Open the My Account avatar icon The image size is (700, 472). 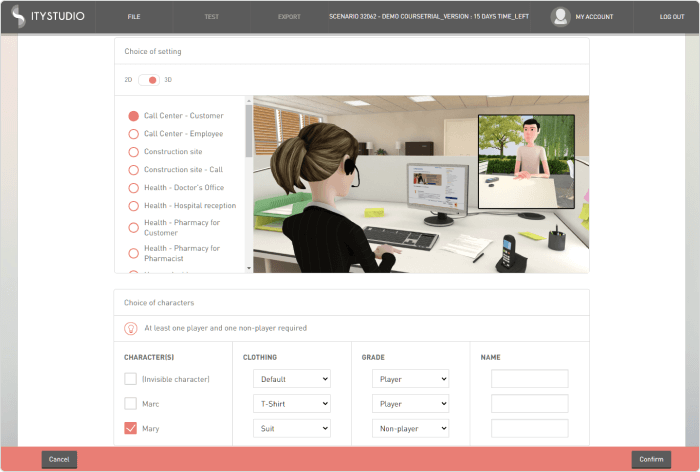click(560, 17)
